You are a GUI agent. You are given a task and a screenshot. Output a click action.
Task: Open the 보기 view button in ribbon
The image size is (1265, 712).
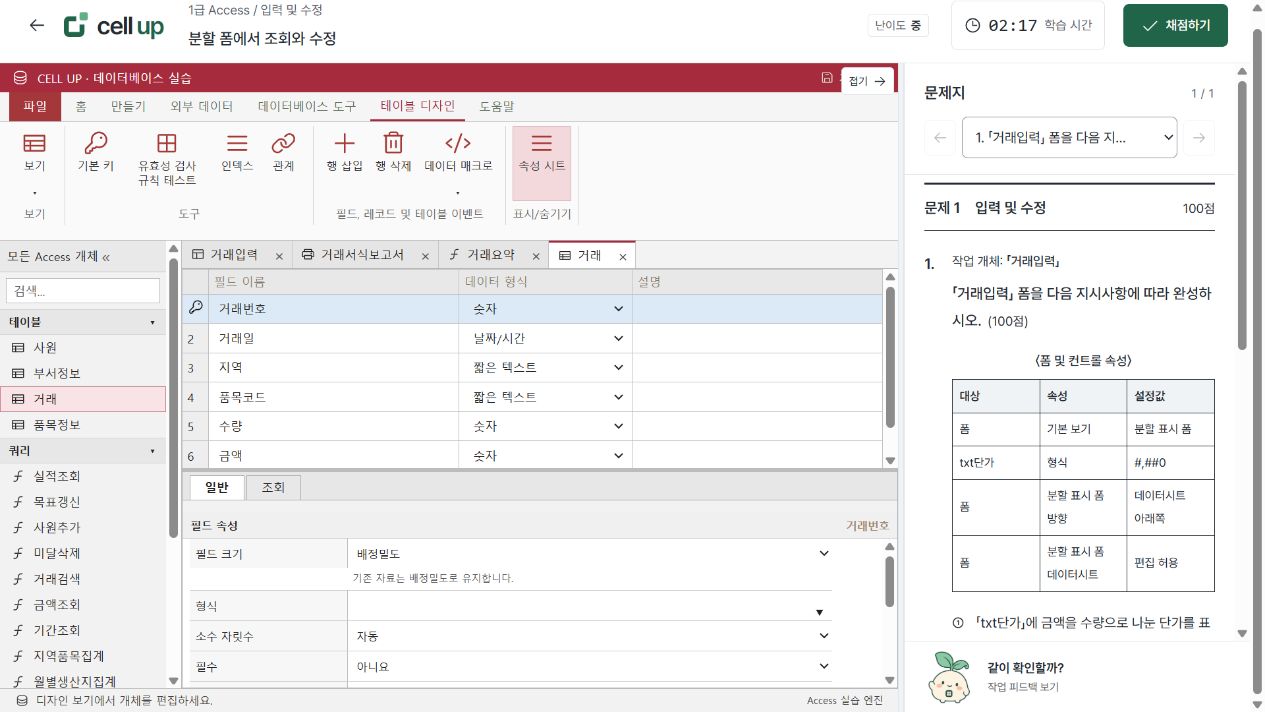pyautogui.click(x=34, y=164)
